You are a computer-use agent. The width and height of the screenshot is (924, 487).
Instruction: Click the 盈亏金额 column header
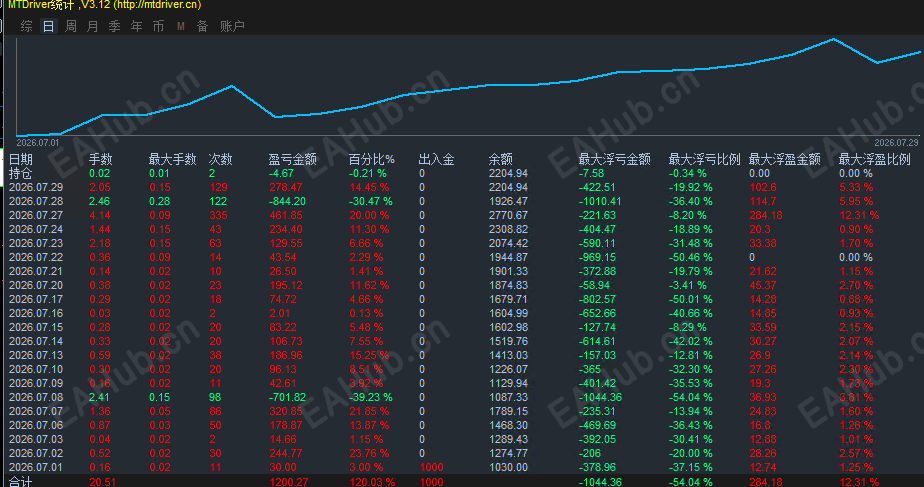[x=292, y=159]
